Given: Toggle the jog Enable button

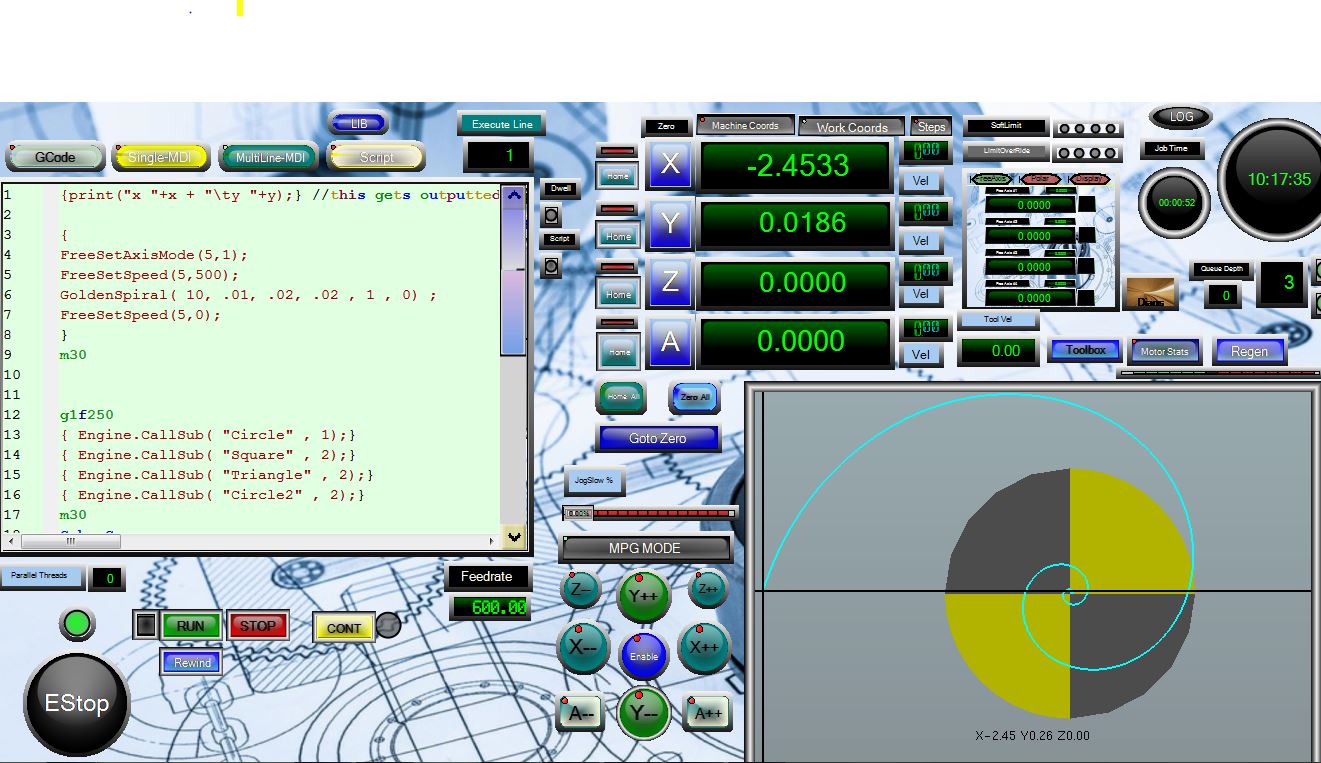Looking at the screenshot, I should tap(644, 656).
